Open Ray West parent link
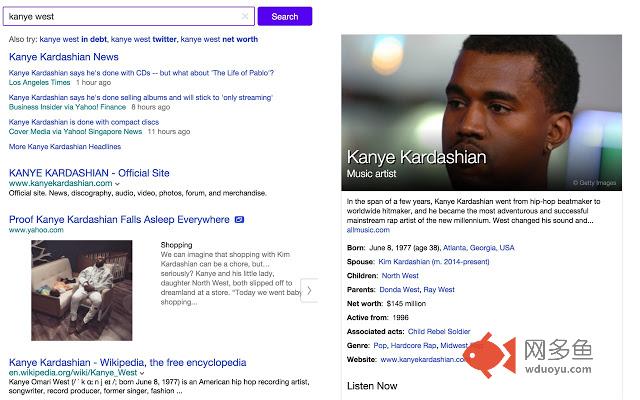Viewport: 640px width, 400px height. (439, 289)
